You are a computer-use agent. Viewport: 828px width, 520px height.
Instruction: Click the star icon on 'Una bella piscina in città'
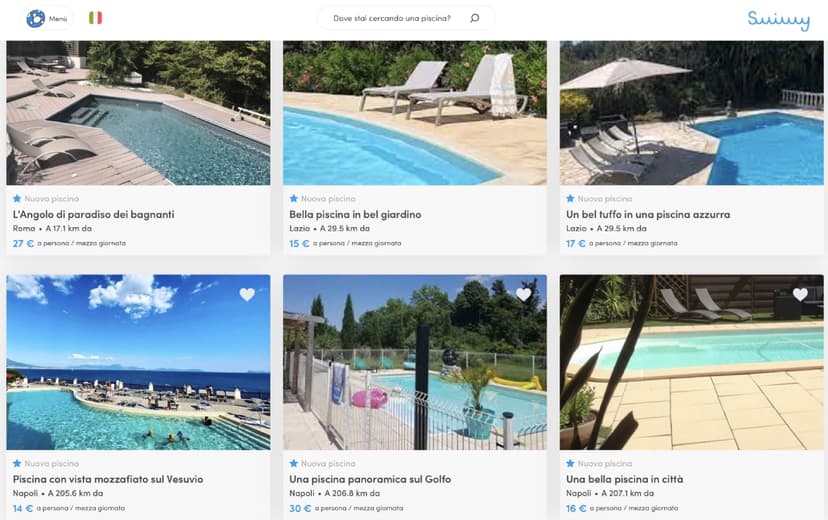pyautogui.click(x=570, y=463)
